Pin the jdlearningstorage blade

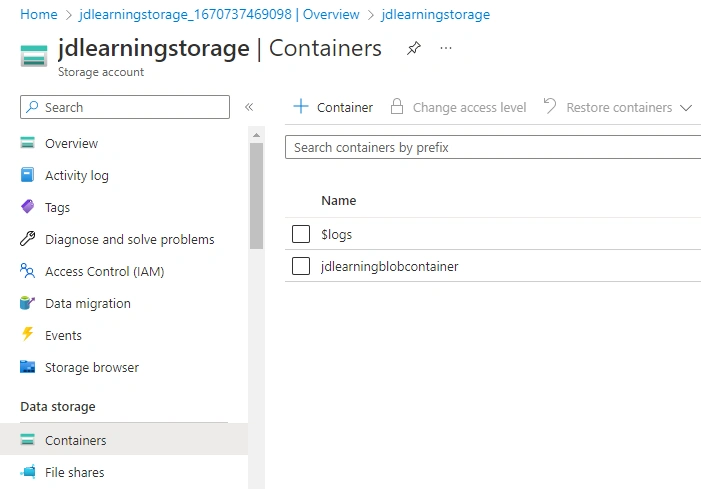(414, 48)
